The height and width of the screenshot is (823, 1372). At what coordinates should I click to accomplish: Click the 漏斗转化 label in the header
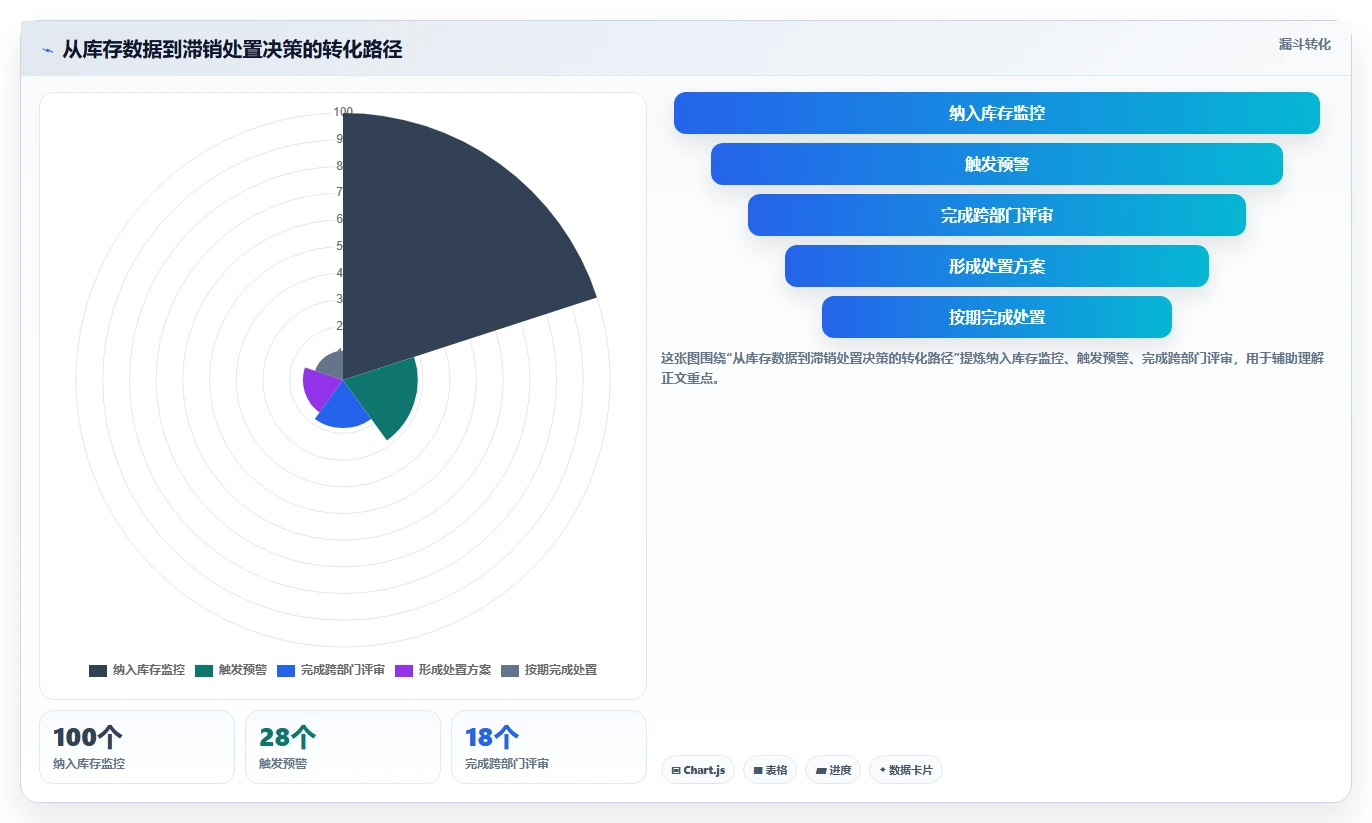coord(1304,44)
